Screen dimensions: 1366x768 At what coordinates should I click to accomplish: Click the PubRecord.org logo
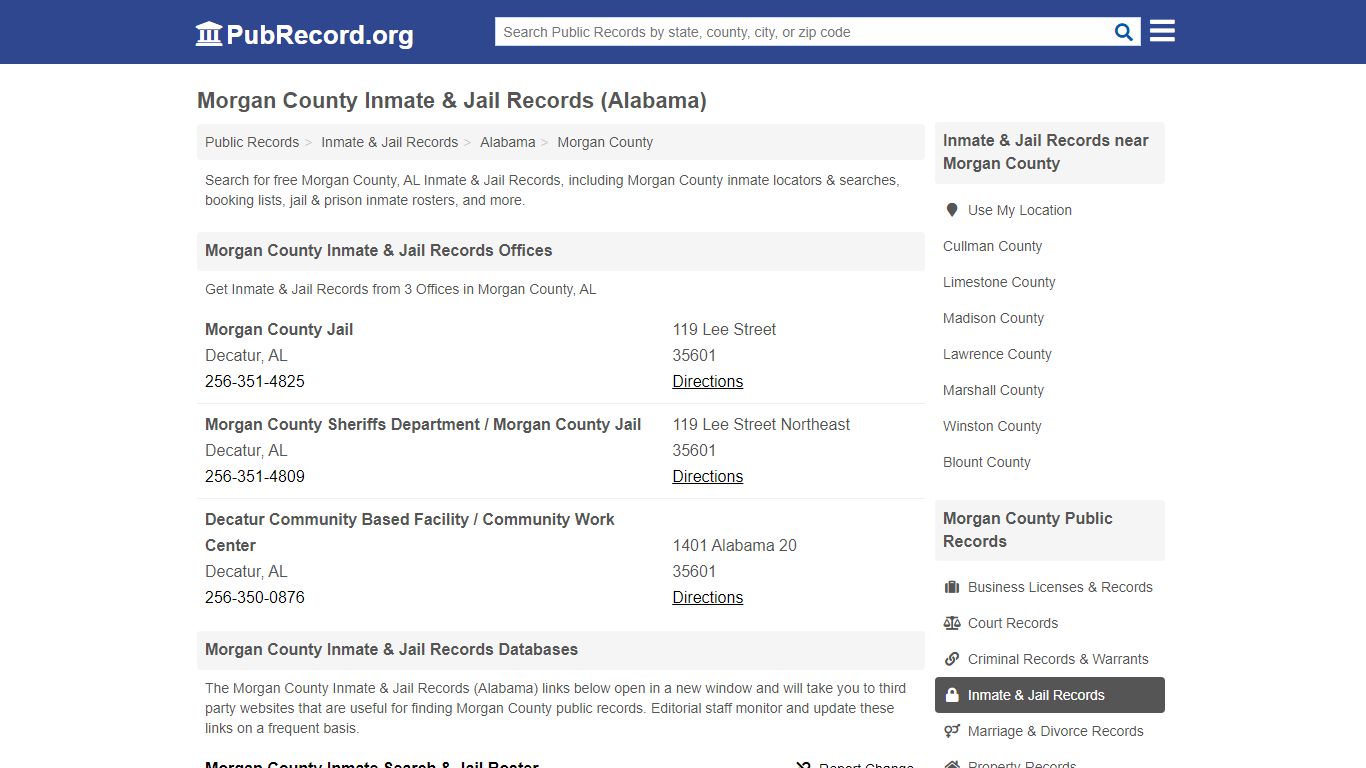[x=304, y=34]
